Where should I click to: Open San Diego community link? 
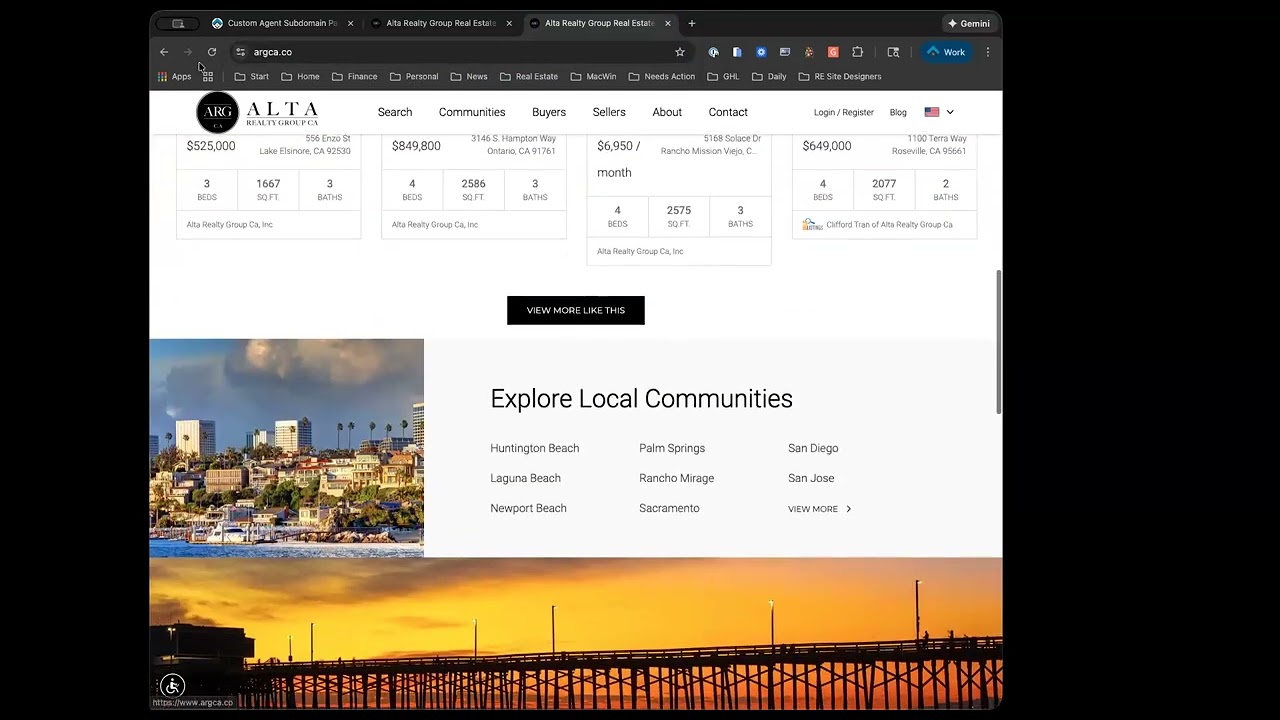[813, 448]
